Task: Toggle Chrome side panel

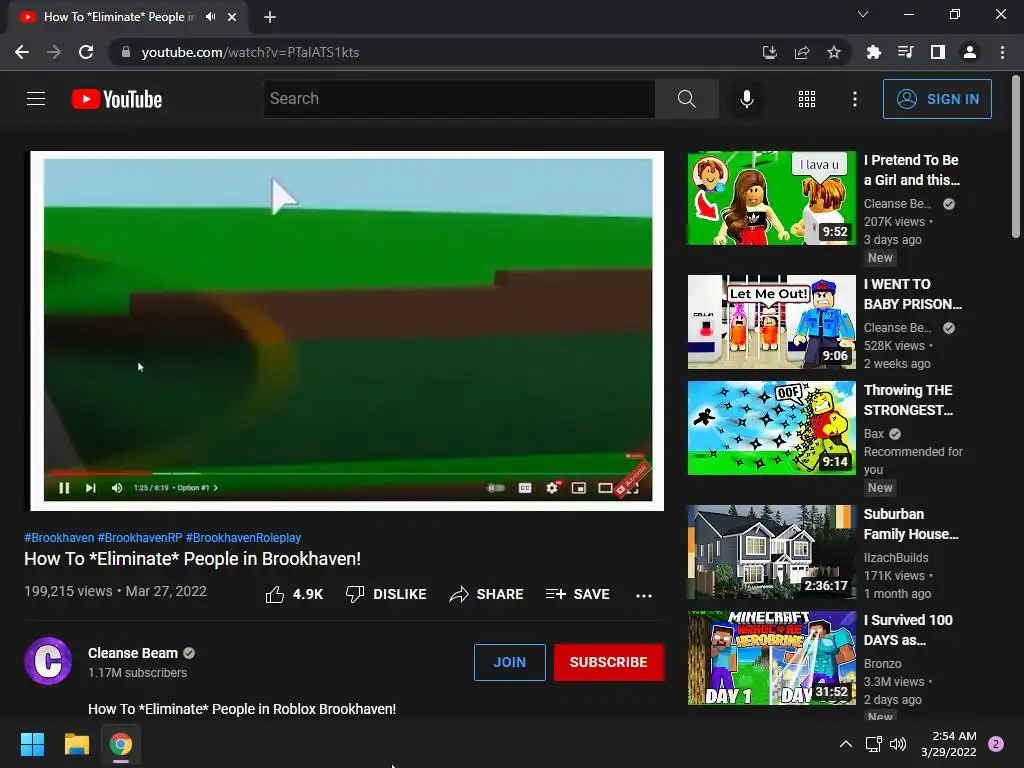Action: [x=938, y=52]
